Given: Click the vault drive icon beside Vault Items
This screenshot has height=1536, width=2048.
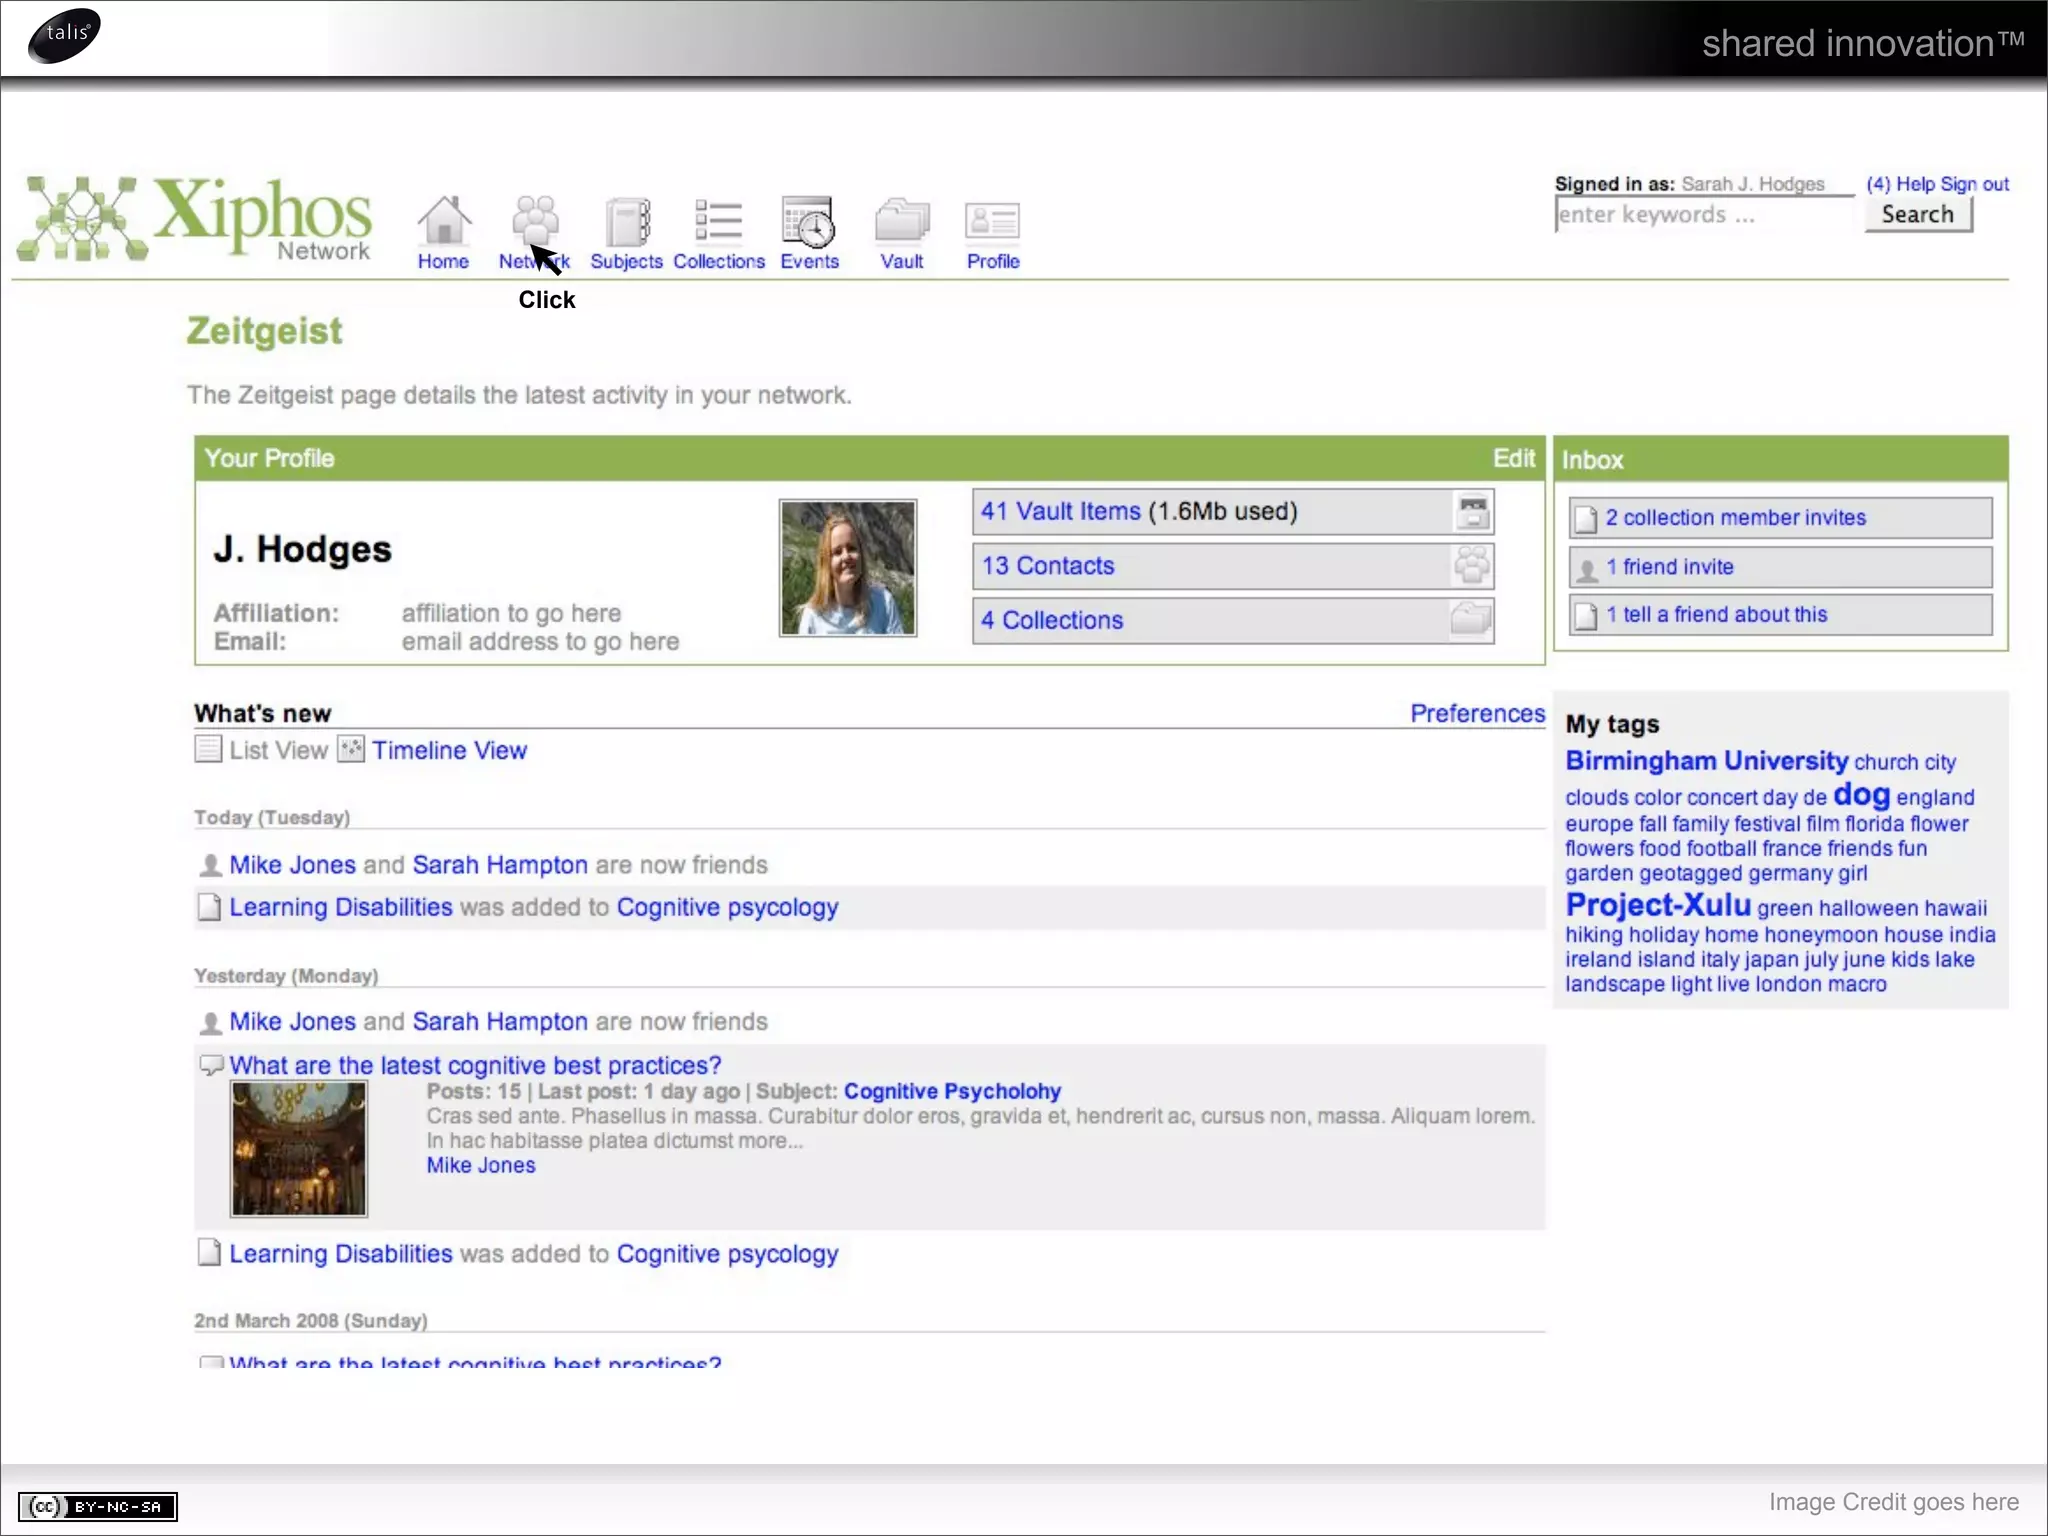Looking at the screenshot, I should click(1472, 512).
